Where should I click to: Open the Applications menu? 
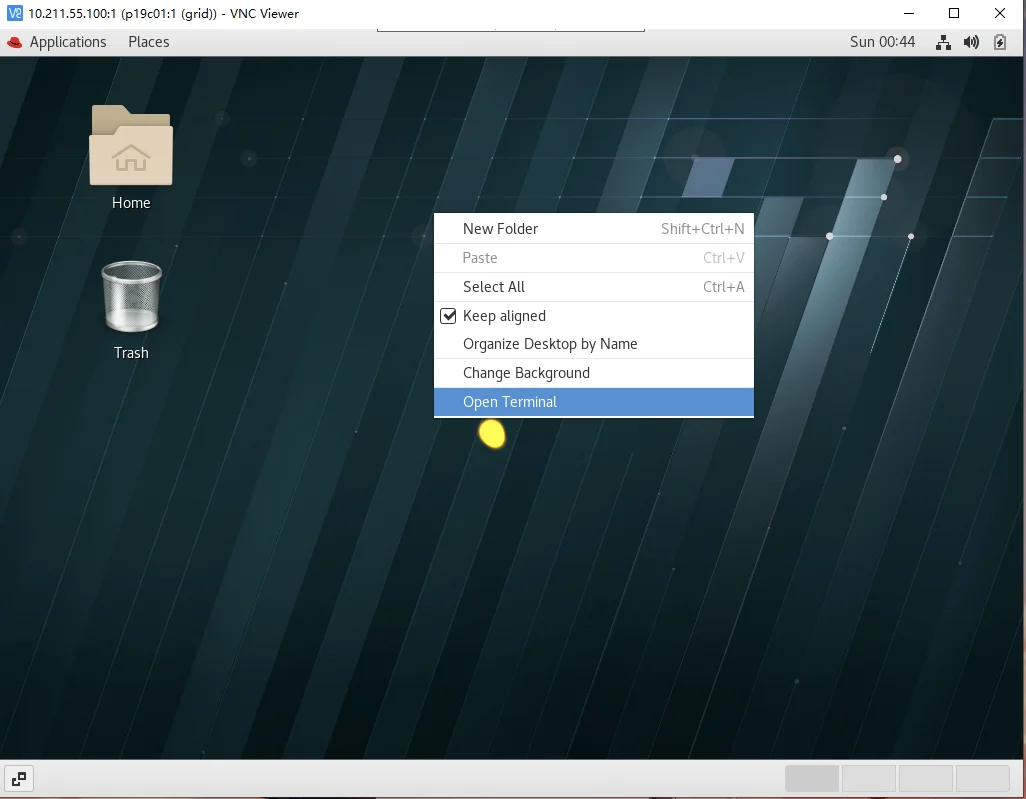tap(68, 42)
